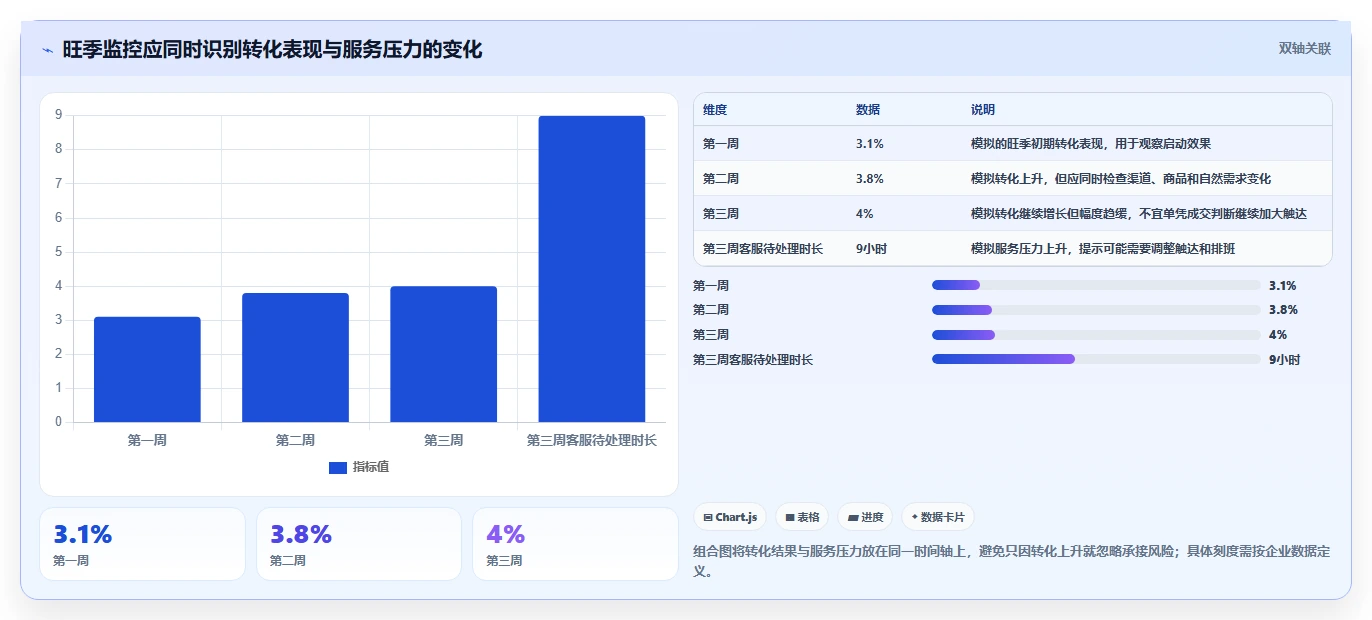Image resolution: width=1372 pixels, height=620 pixels.
Task: Click the 第一周 progress bar
Action: click(1096, 285)
